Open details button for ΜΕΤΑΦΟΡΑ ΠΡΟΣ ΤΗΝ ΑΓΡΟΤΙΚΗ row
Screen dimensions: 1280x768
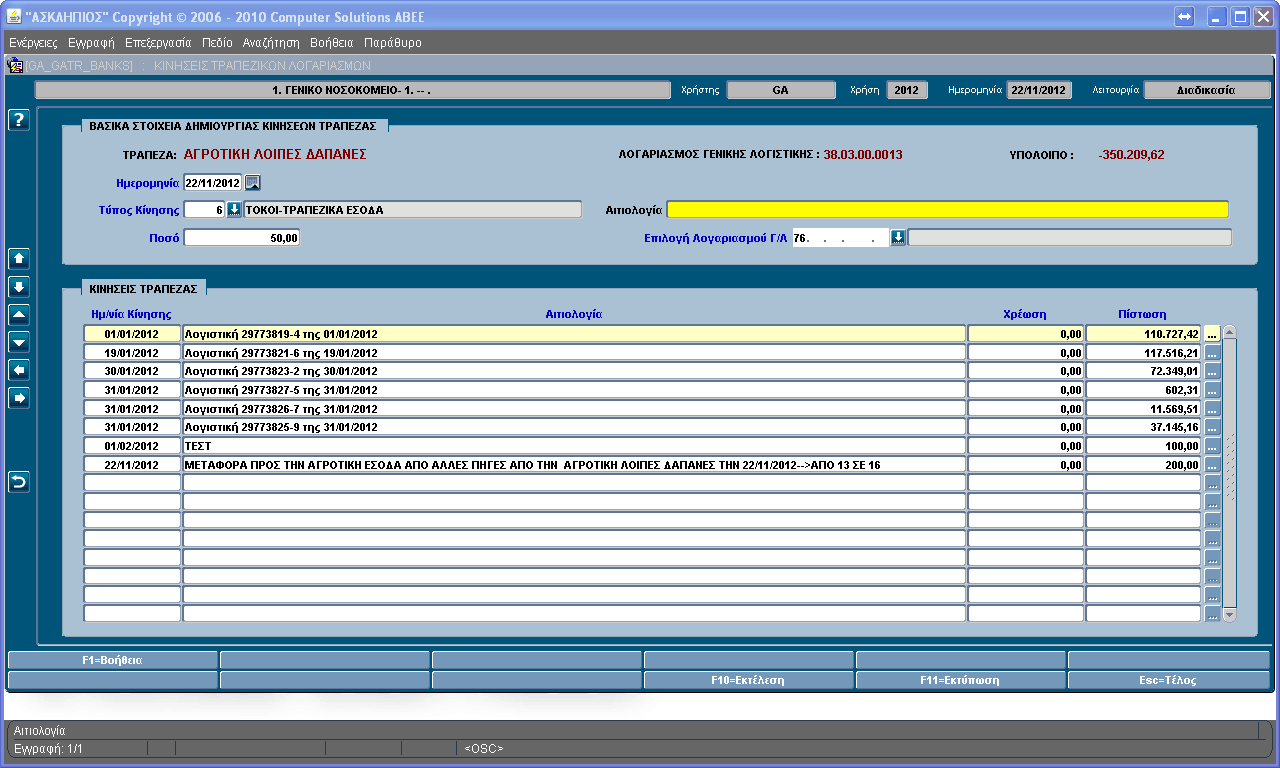pyautogui.click(x=1212, y=464)
